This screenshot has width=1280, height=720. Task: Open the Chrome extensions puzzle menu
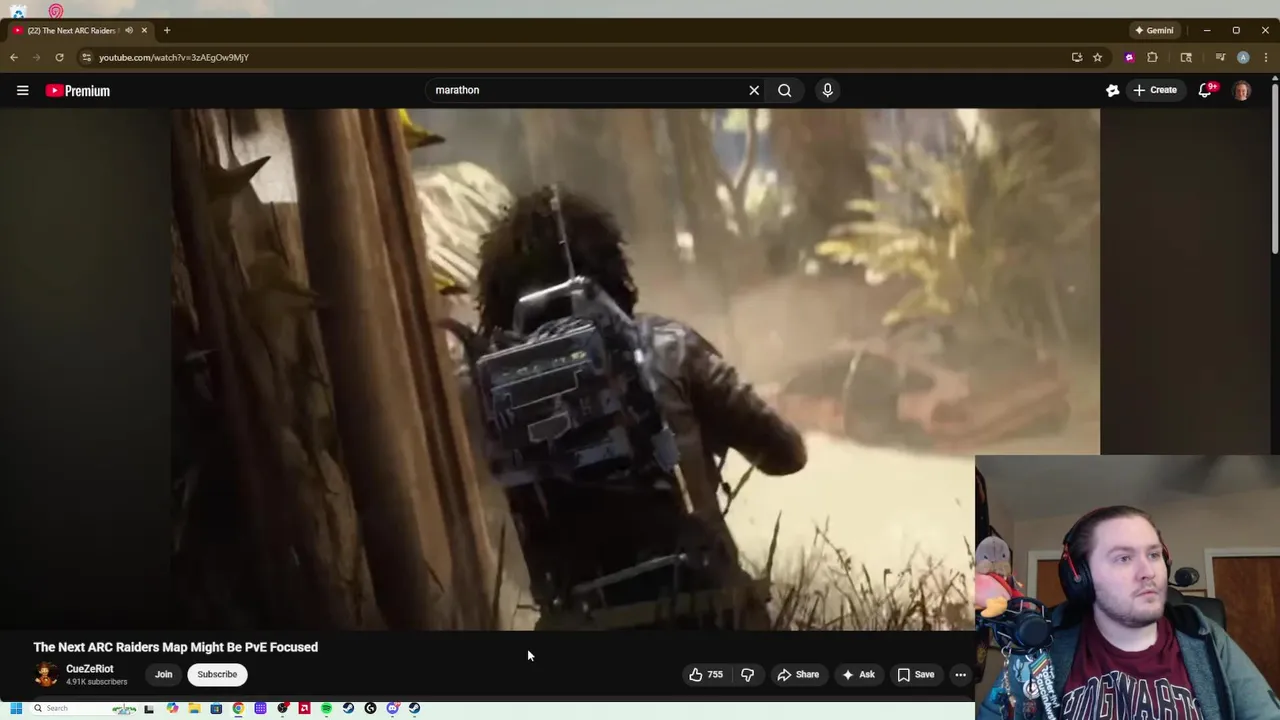pos(1152,57)
